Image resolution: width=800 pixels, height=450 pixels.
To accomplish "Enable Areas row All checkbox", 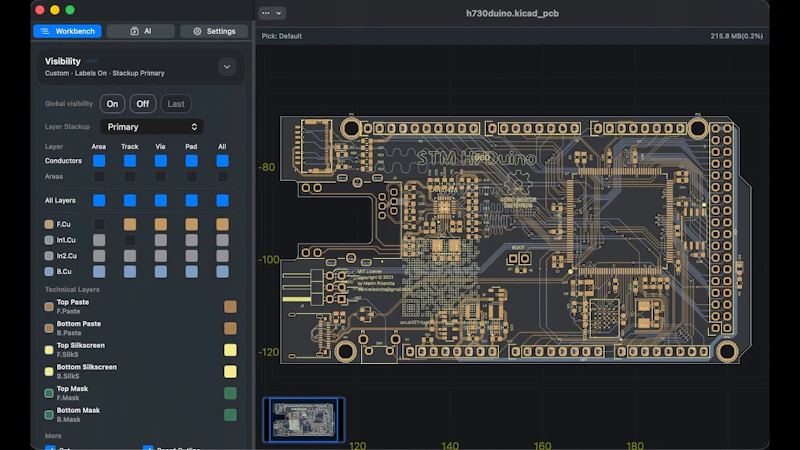I will [x=222, y=177].
